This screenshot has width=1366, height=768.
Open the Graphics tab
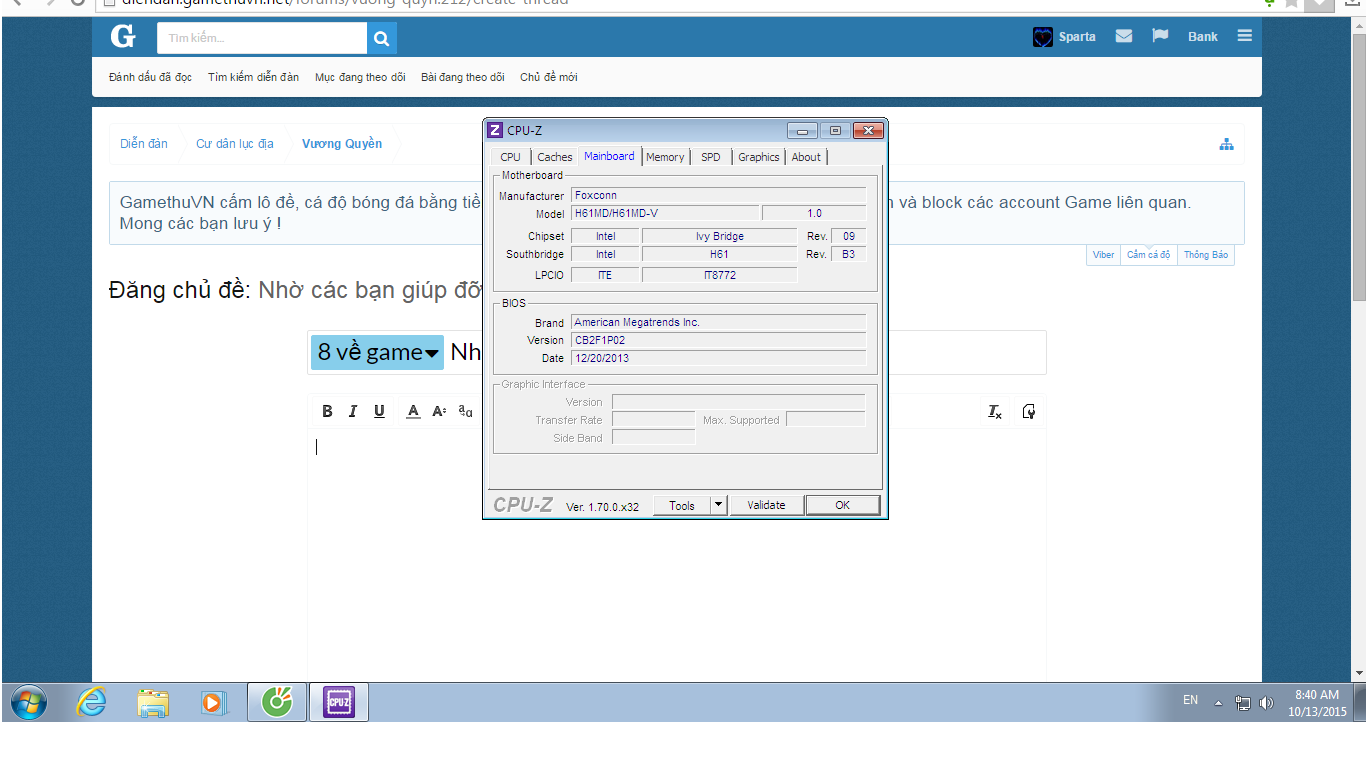[x=759, y=157]
